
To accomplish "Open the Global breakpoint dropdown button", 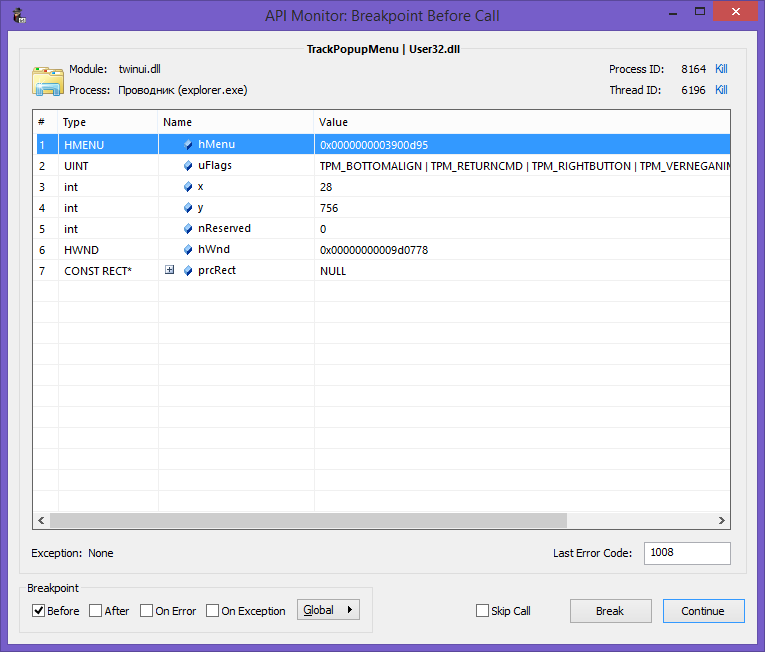I will pyautogui.click(x=328, y=610).
